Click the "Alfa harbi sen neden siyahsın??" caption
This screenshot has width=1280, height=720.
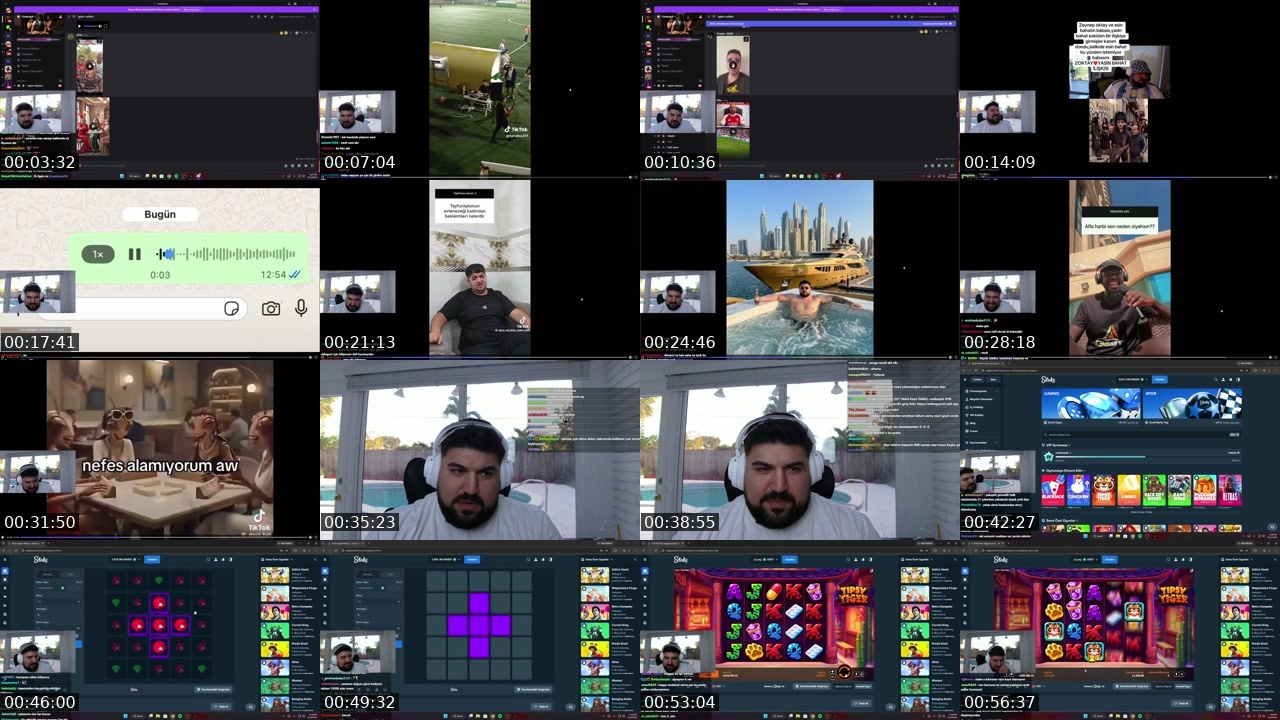point(1119,226)
